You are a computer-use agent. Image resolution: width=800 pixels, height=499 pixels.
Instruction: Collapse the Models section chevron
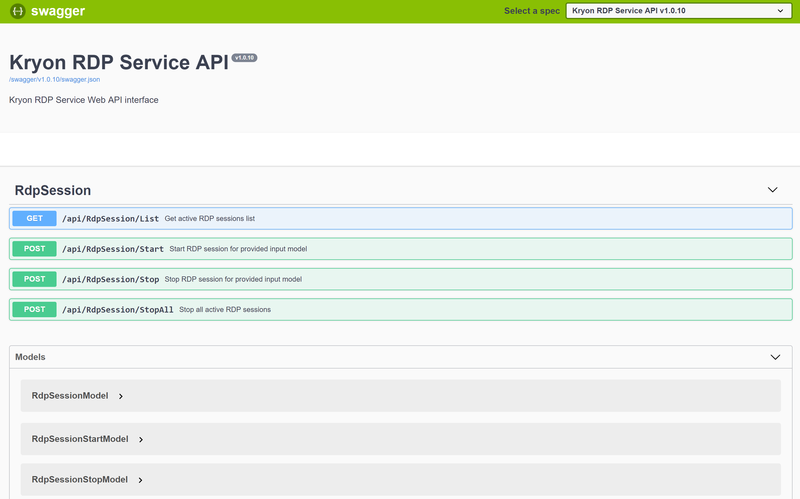tap(775, 357)
